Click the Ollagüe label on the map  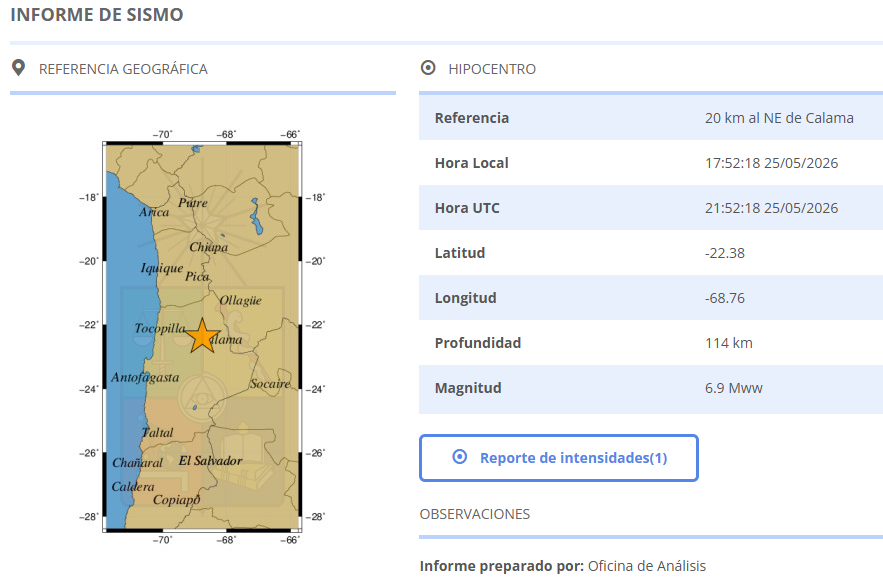pos(240,300)
